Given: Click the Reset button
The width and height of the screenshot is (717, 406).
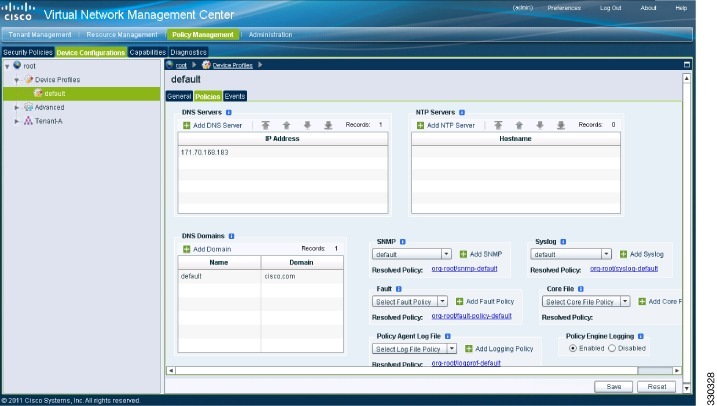Looking at the screenshot, I should 657,387.
